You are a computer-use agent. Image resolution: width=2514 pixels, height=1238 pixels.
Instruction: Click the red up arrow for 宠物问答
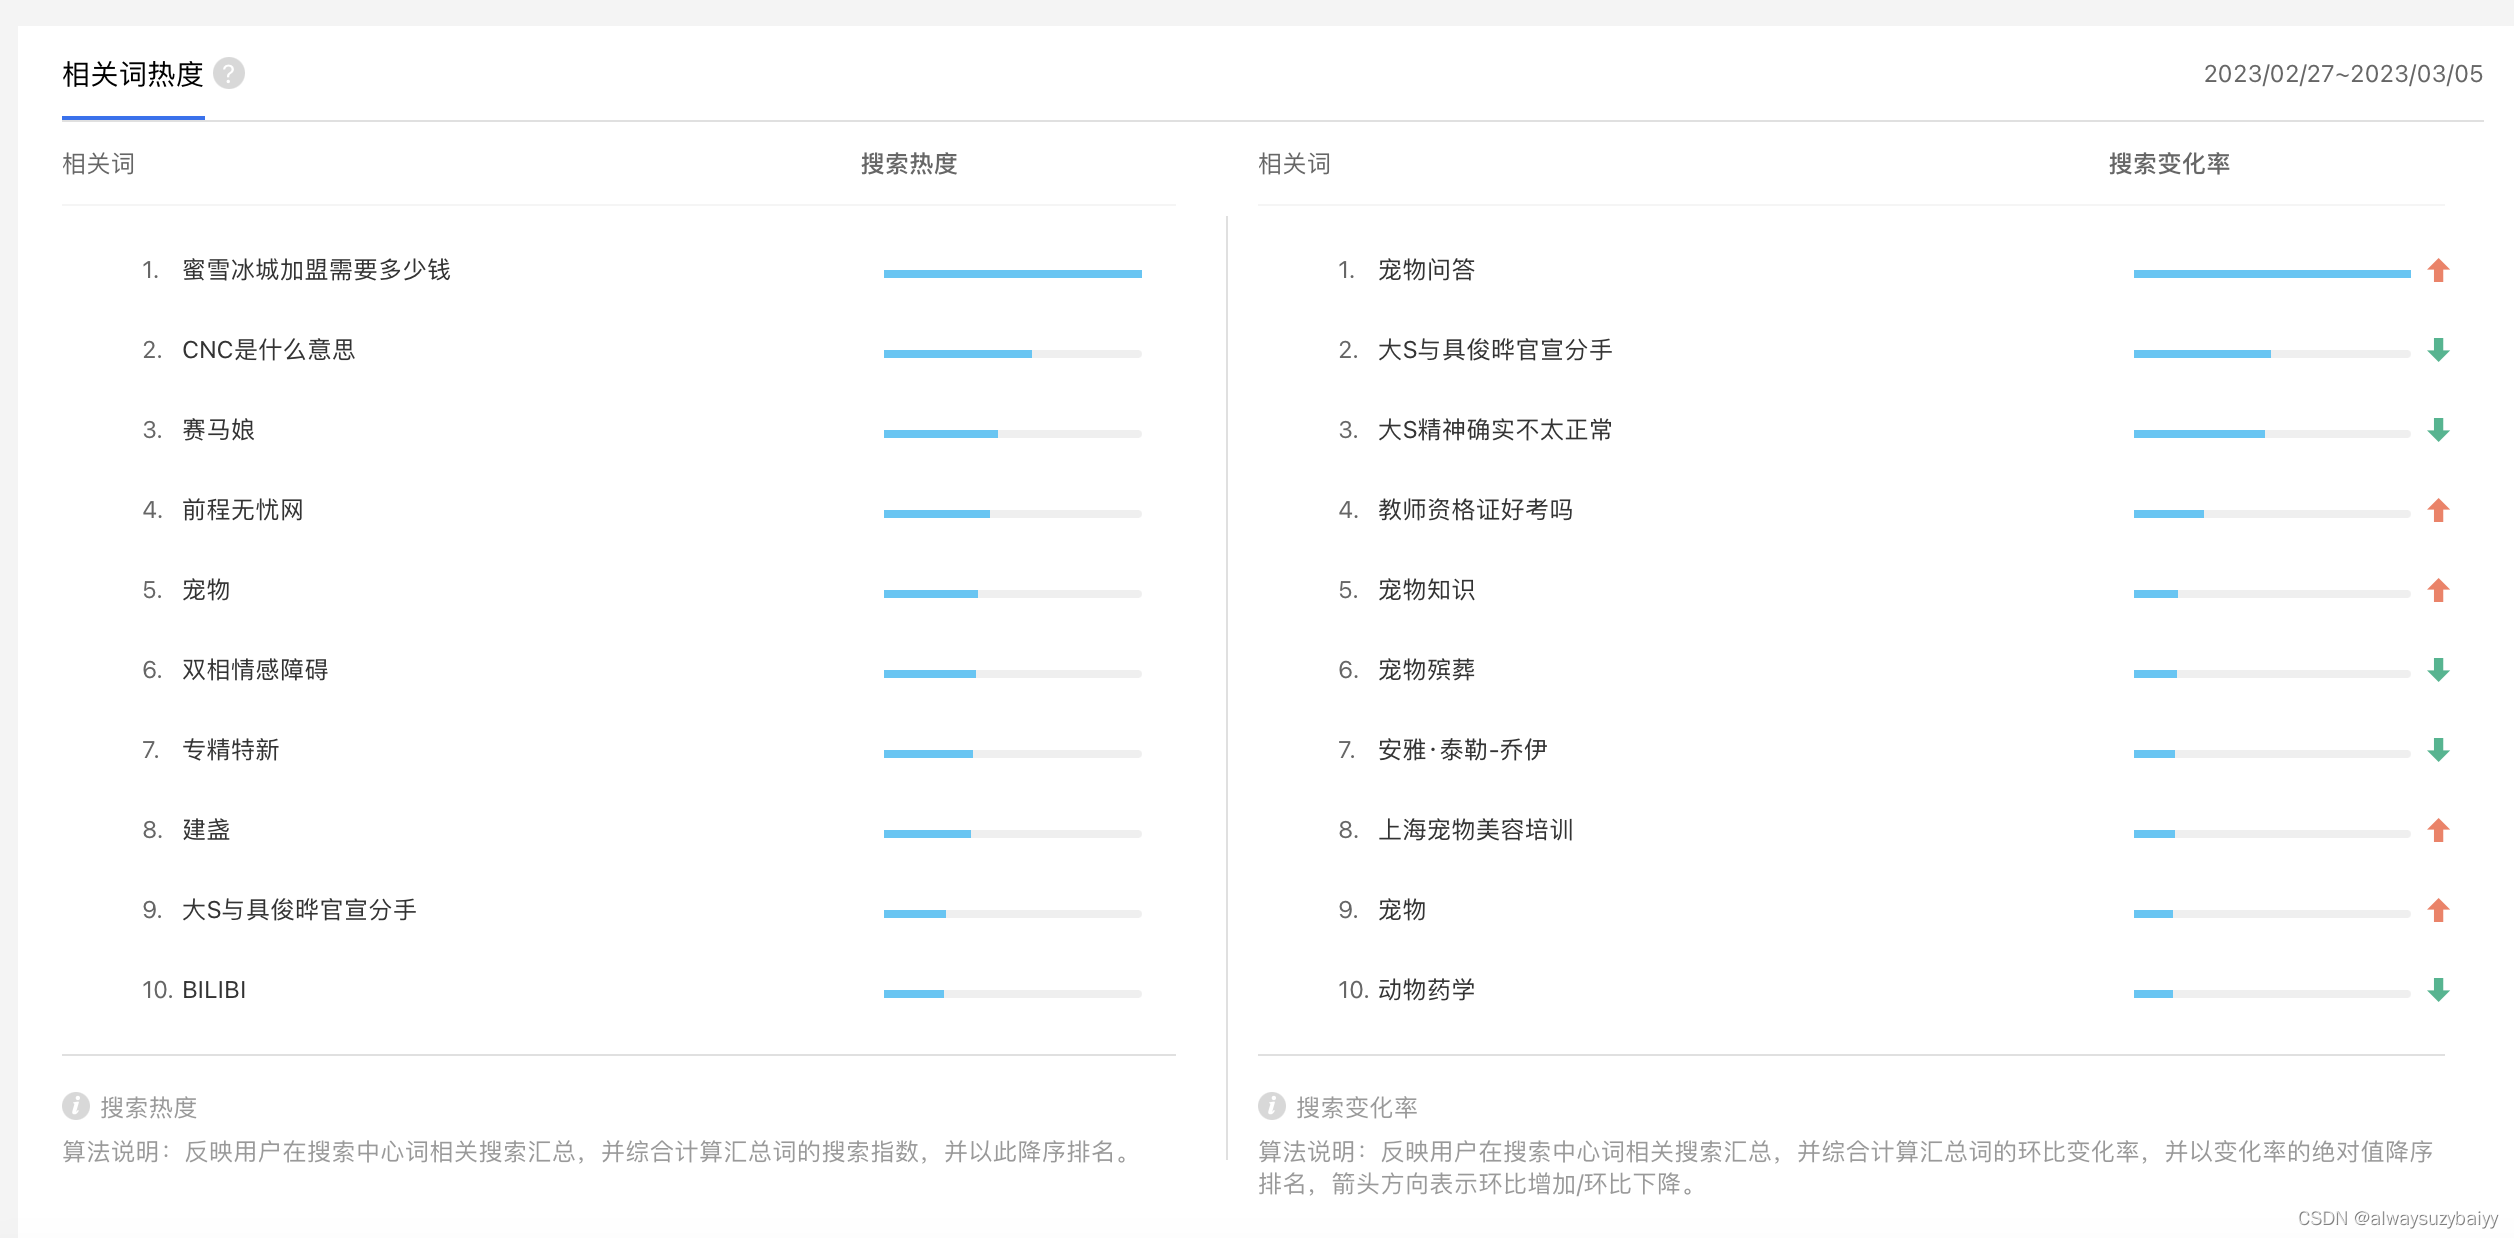pos(2438,270)
